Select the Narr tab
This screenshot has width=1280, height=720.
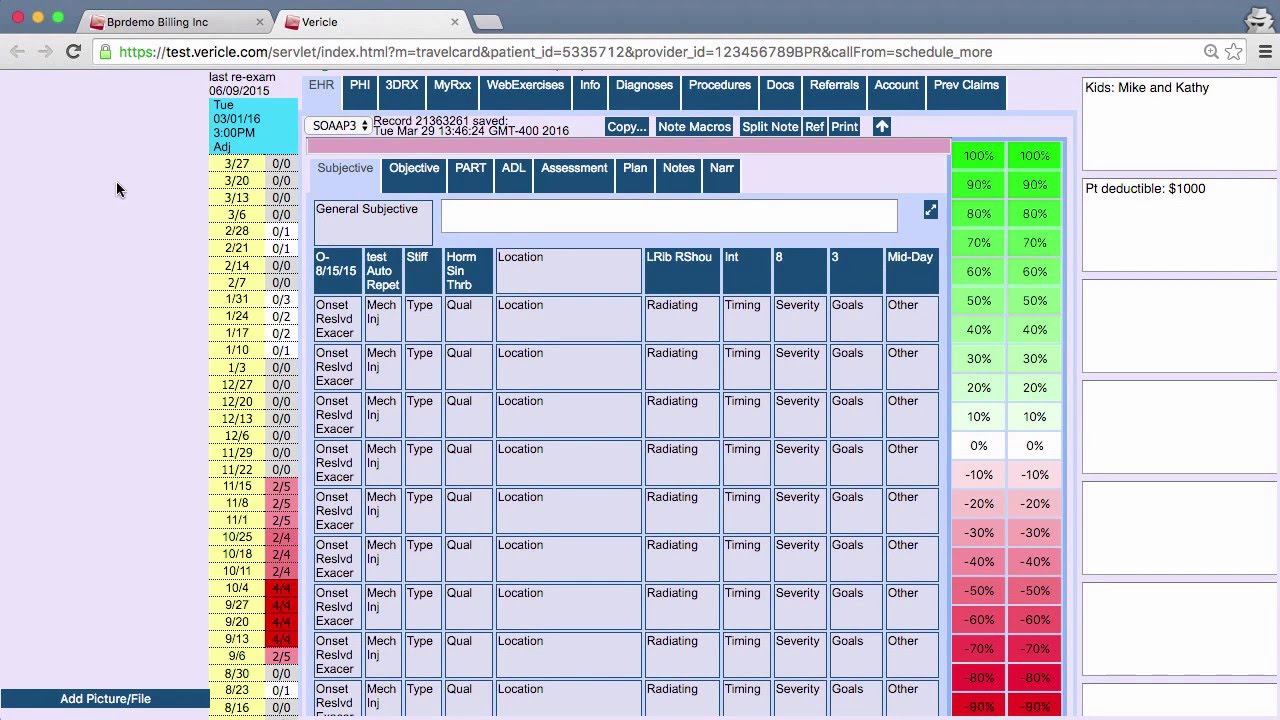point(721,175)
